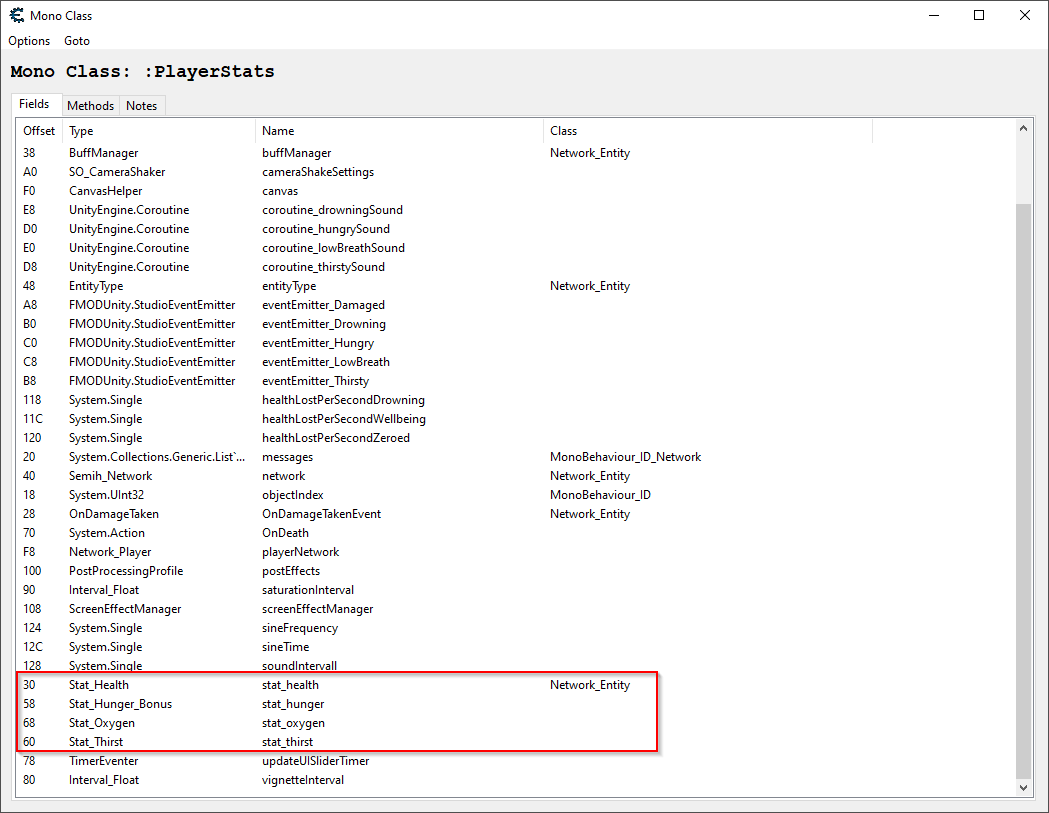Switch to the Notes tab
The width and height of the screenshot is (1049, 813).
coord(142,105)
